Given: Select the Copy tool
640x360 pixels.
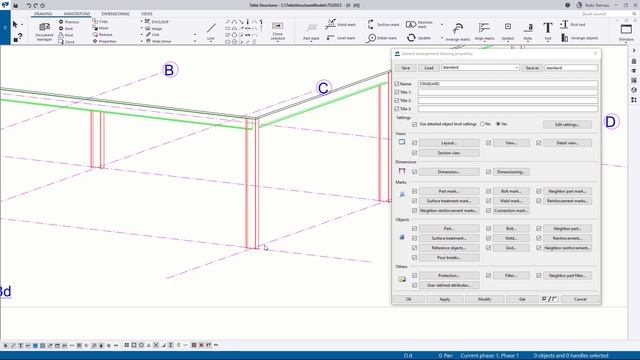Looking at the screenshot, I should click(100, 21).
